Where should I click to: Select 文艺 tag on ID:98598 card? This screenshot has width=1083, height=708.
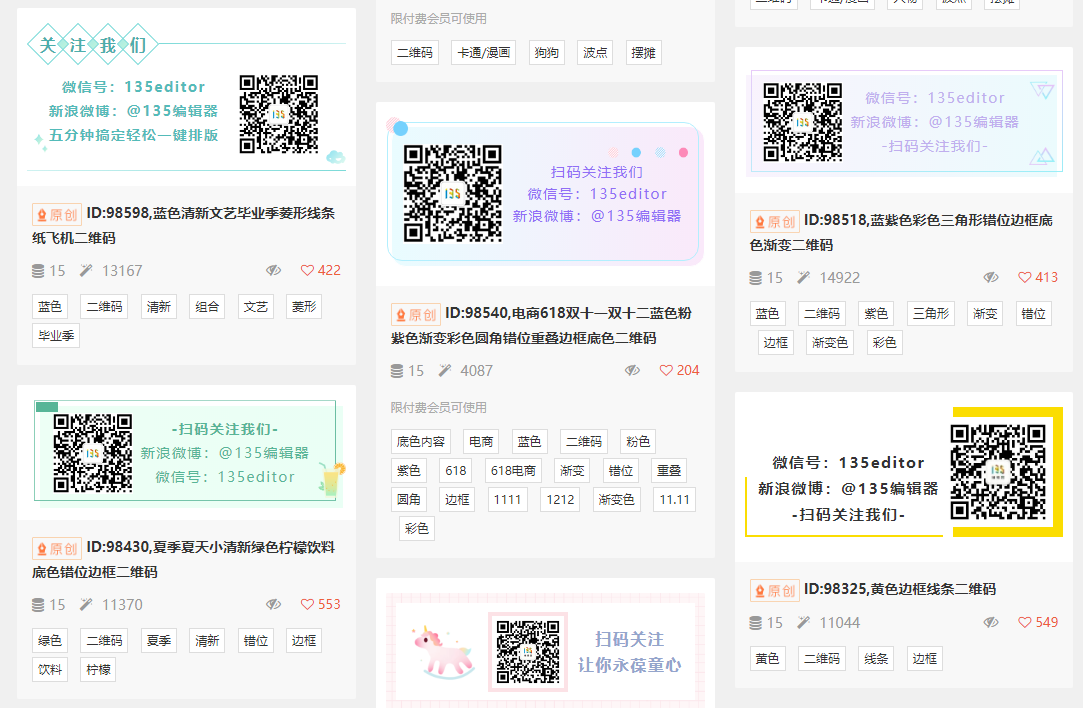[256, 307]
